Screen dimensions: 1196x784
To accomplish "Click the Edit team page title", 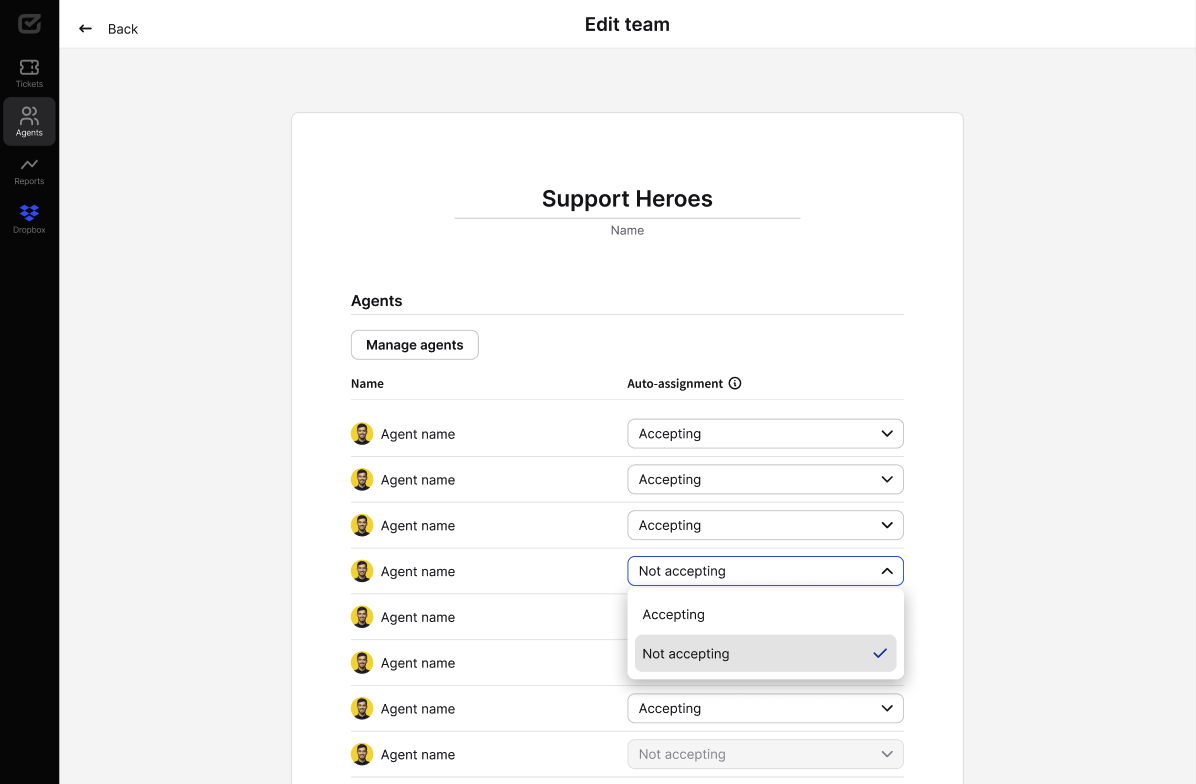I will tap(627, 24).
